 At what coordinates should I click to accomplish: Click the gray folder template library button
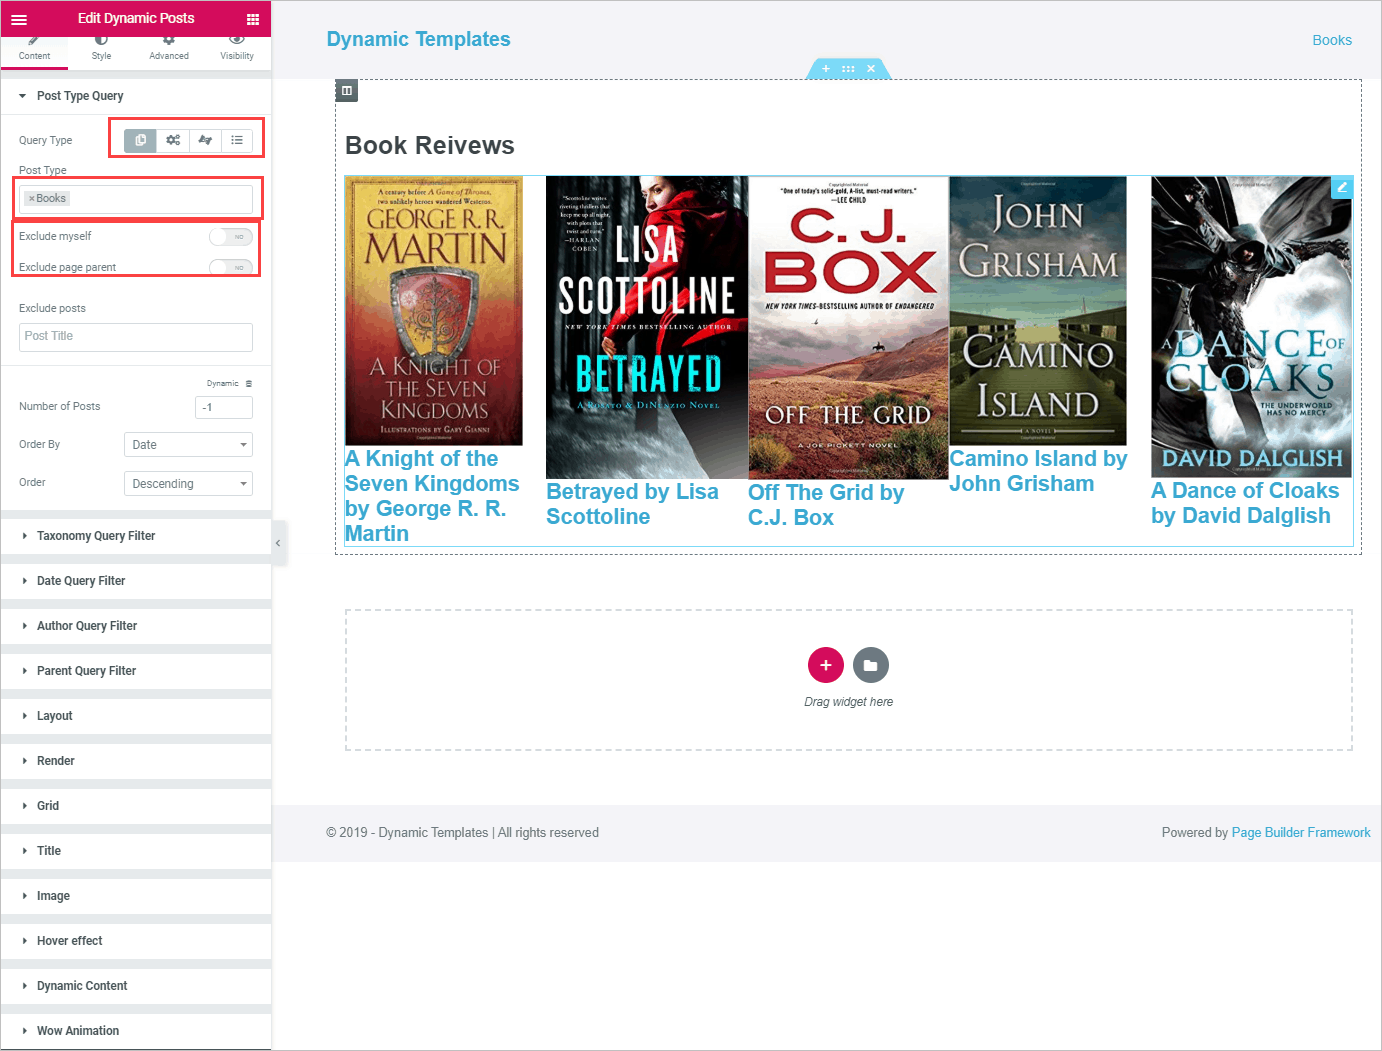(870, 665)
